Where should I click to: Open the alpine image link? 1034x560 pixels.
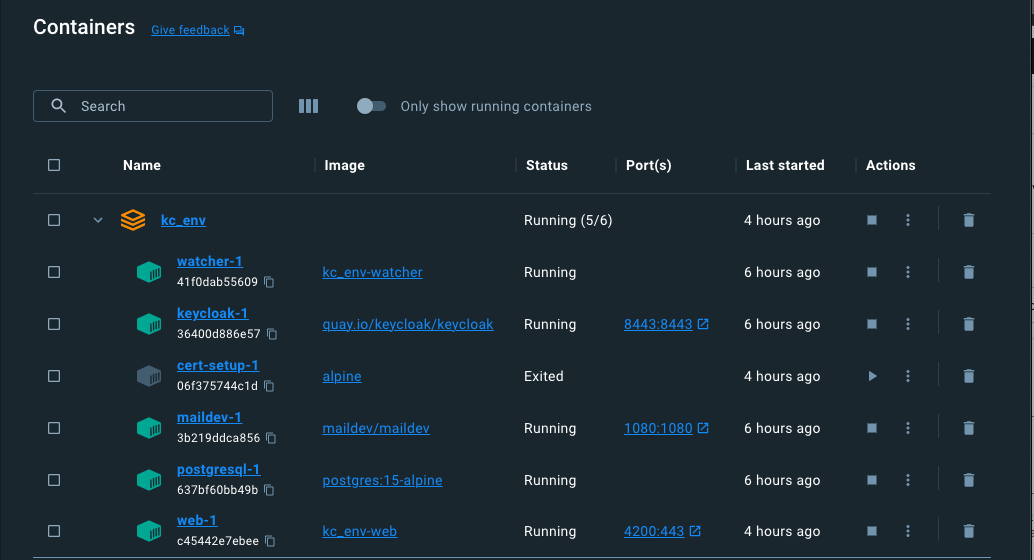(342, 377)
